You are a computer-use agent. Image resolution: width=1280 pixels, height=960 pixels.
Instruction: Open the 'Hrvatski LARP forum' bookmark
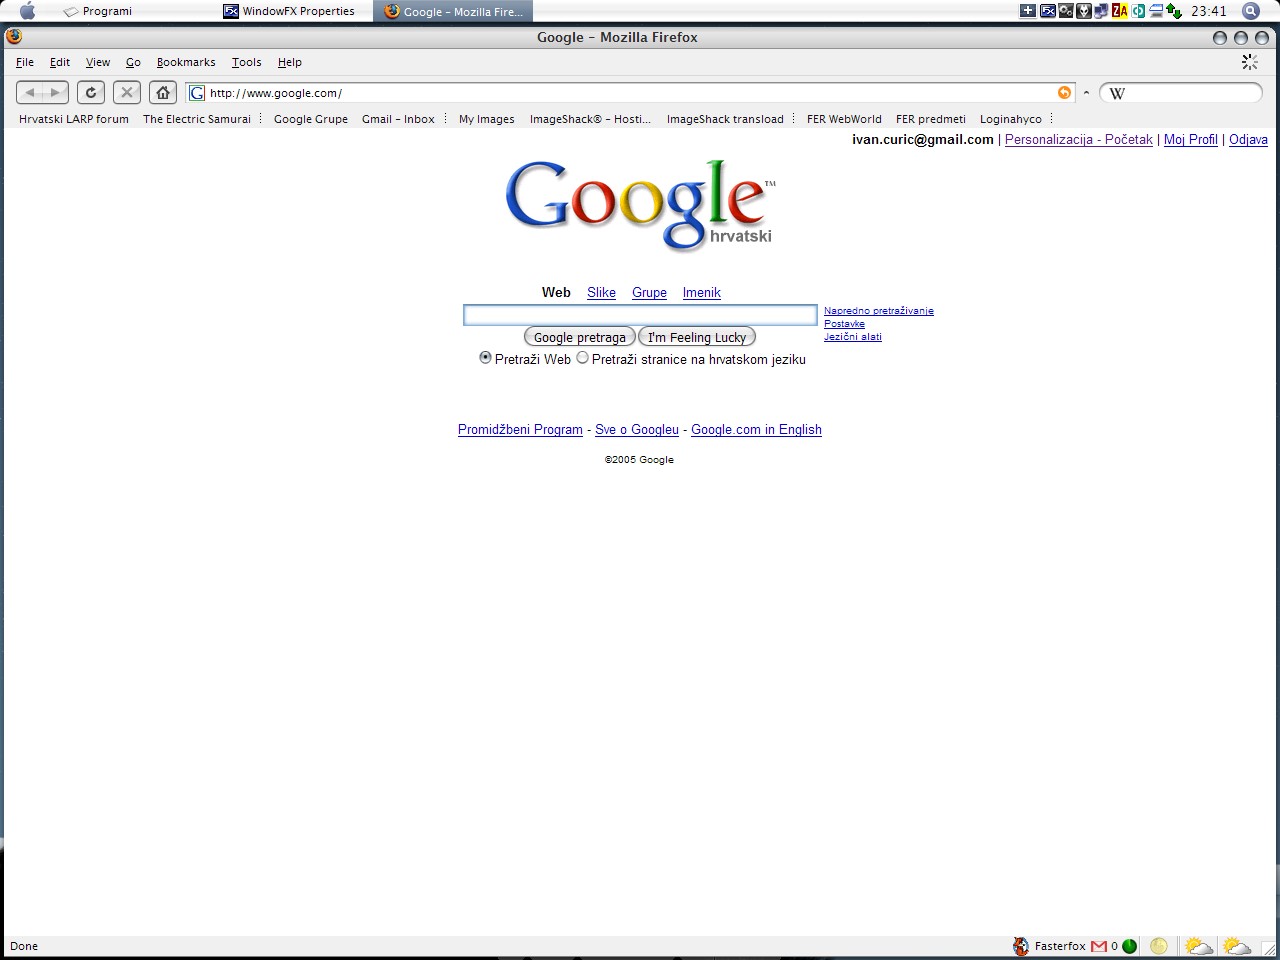74,119
